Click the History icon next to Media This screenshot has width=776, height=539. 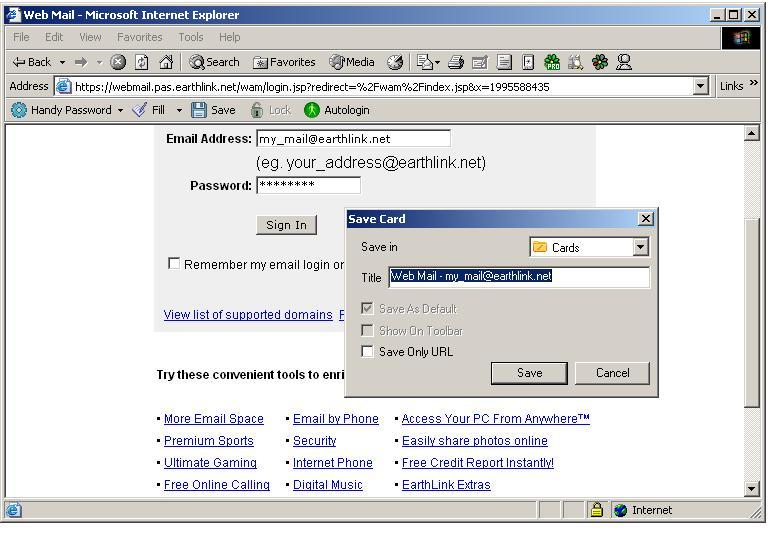click(395, 62)
